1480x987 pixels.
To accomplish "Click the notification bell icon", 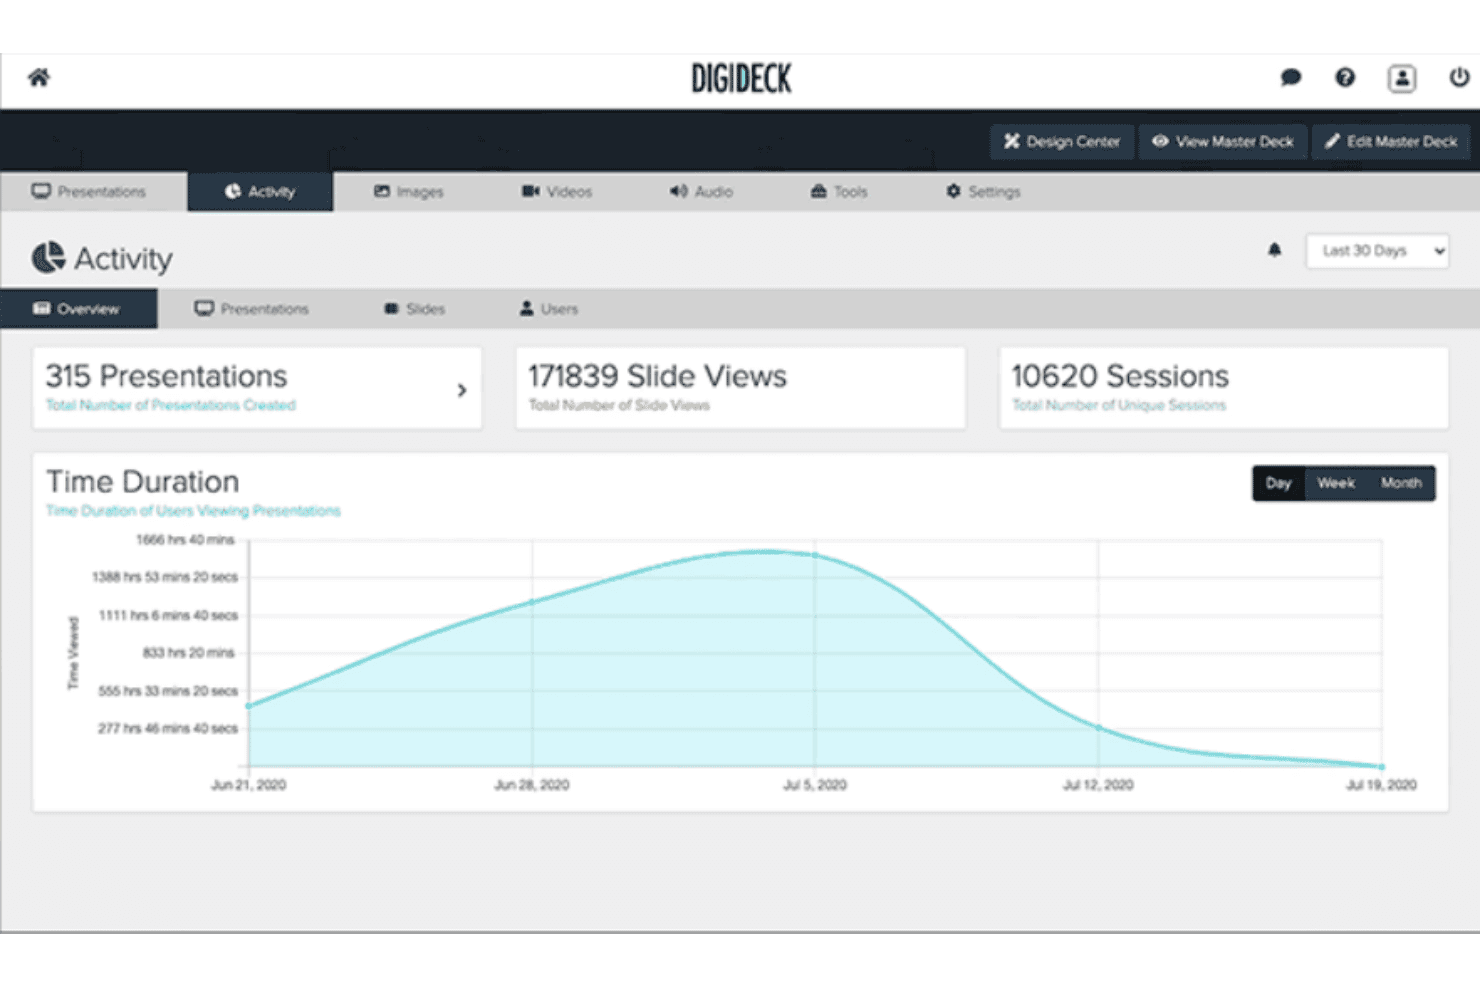I will coord(1274,250).
